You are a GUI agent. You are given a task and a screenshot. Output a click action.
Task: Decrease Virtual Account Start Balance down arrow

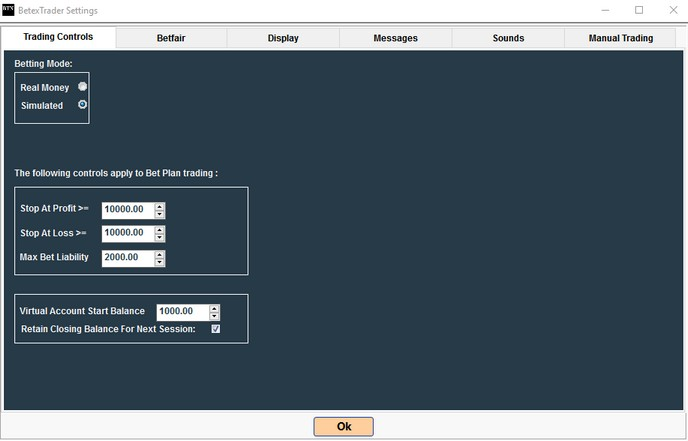point(214,316)
